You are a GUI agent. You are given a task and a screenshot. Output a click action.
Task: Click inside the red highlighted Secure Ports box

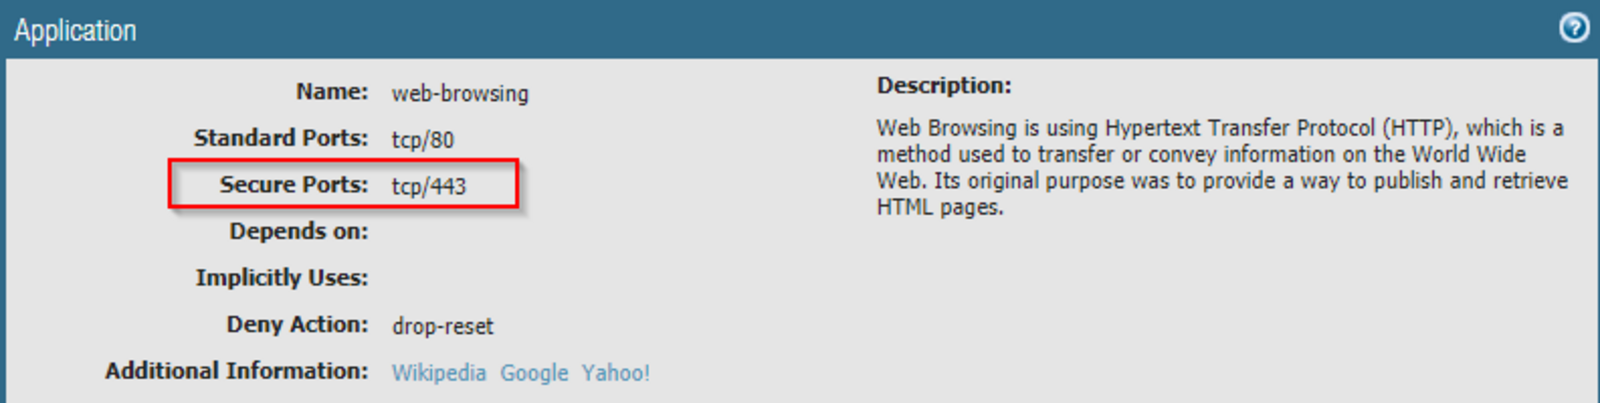[x=344, y=184]
